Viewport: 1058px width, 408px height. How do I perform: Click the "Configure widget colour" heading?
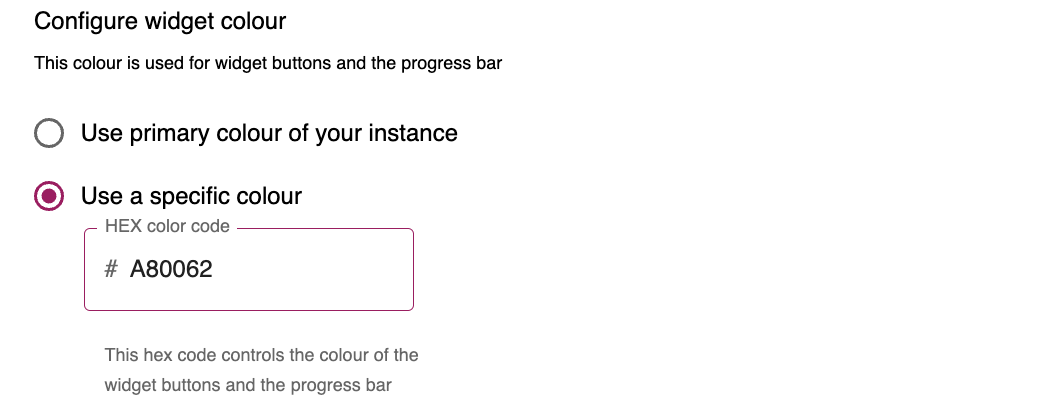click(x=160, y=21)
